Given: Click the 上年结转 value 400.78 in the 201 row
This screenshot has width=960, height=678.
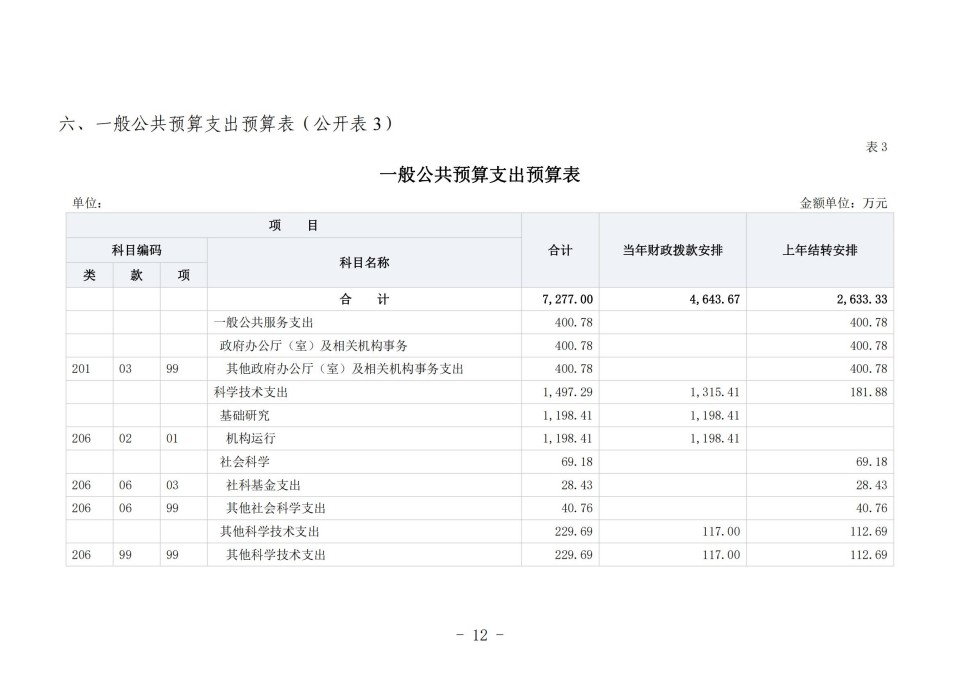Looking at the screenshot, I should pyautogui.click(x=868, y=369).
